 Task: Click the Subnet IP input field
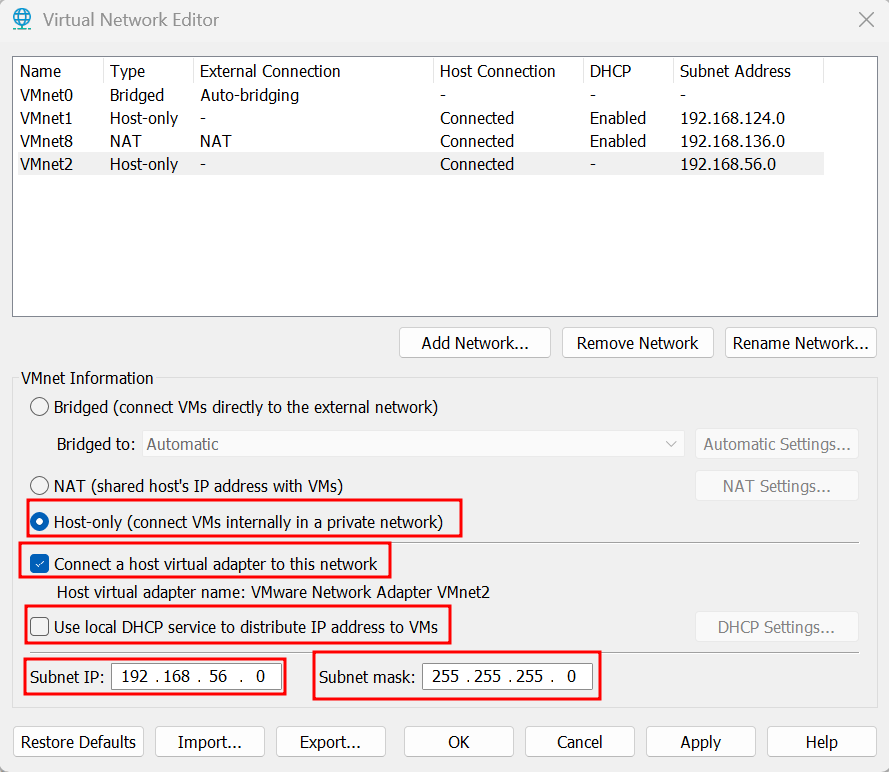point(196,676)
